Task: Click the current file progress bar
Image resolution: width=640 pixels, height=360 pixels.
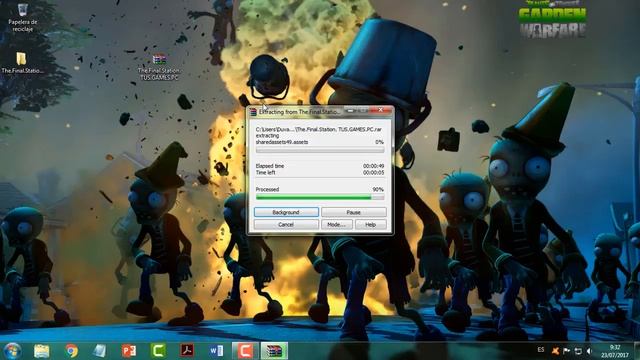Action: point(320,150)
